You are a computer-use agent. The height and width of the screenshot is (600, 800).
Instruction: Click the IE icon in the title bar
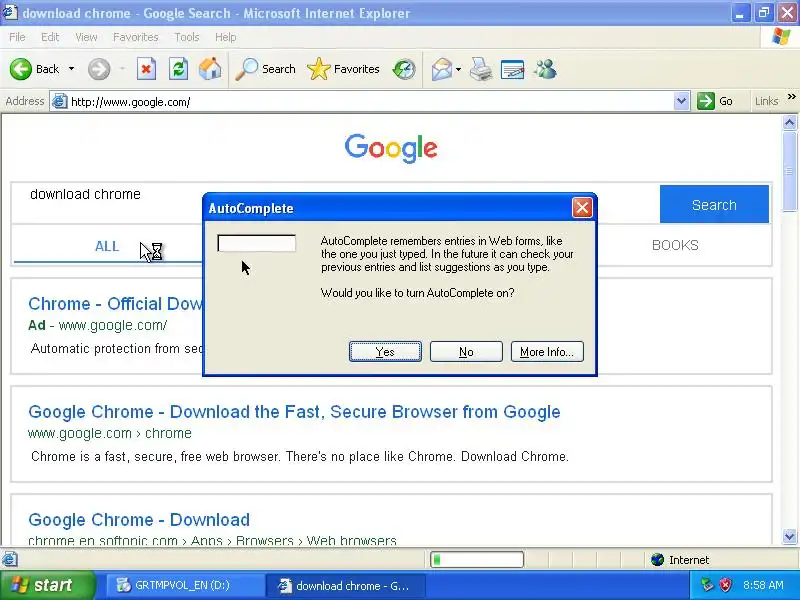pos(10,12)
